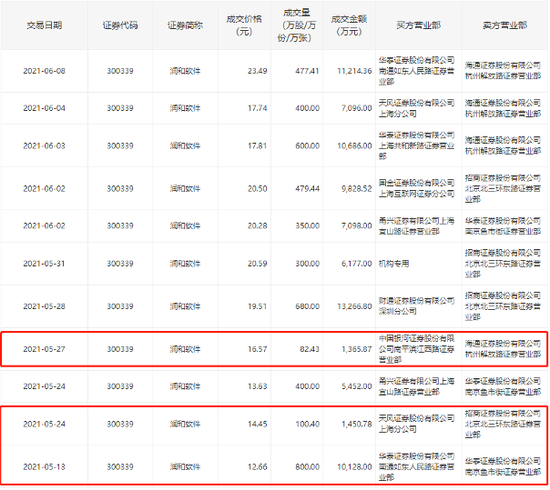550x490 pixels.
Task: Select the date cell 2021-05-13
Action: (44, 467)
